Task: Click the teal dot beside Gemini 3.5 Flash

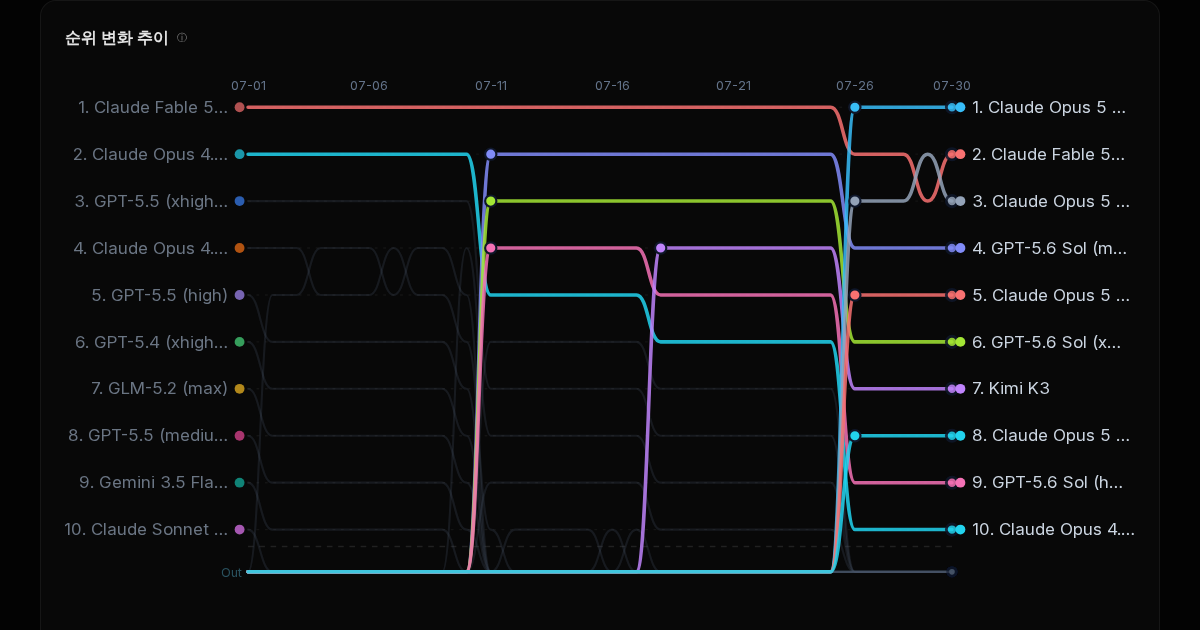Action: pyautogui.click(x=239, y=482)
